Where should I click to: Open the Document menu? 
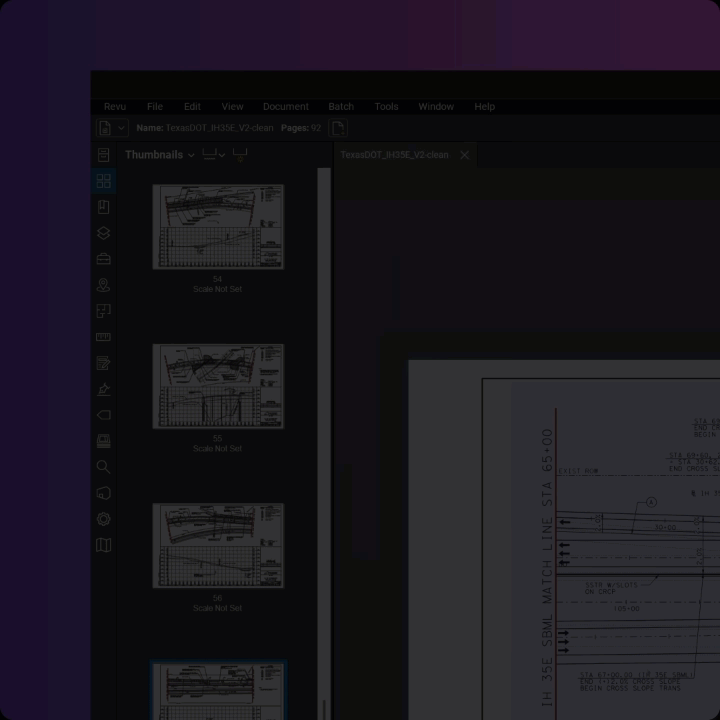click(285, 107)
